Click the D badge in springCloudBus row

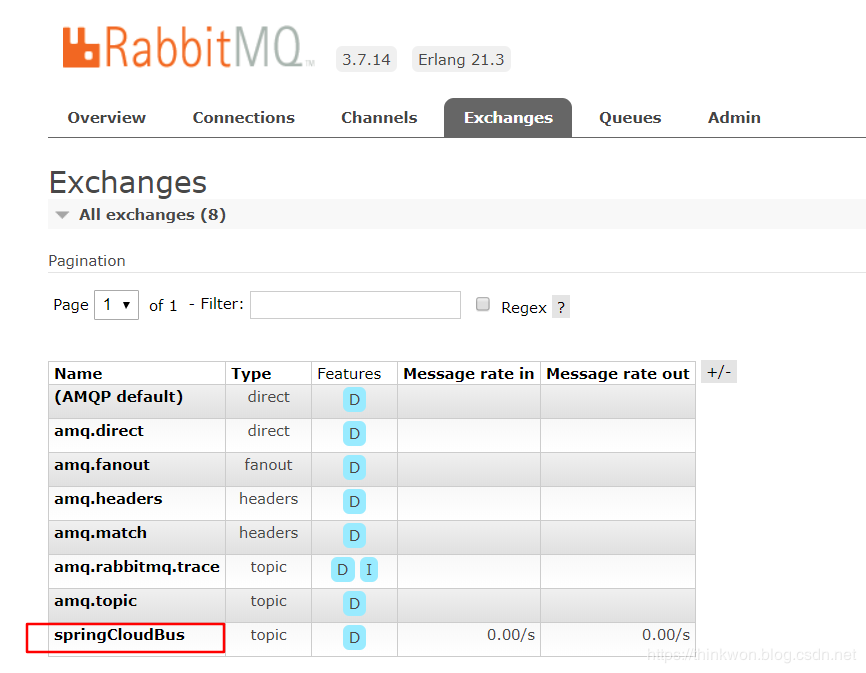354,638
